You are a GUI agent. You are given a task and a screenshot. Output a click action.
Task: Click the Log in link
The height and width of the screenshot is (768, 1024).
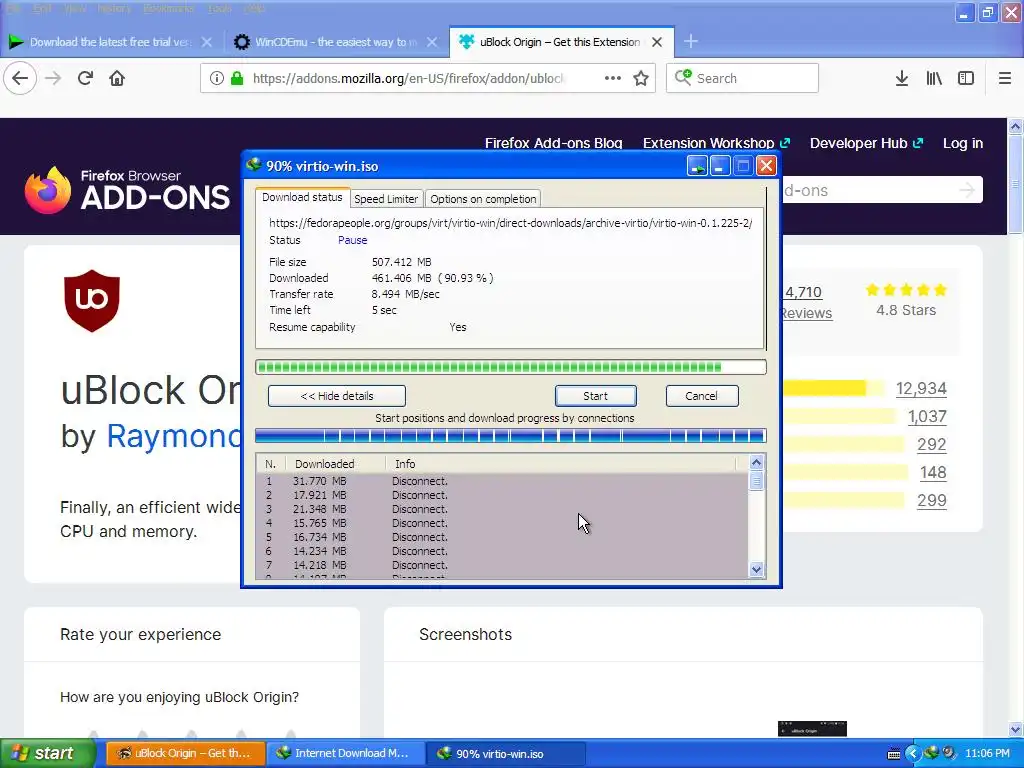click(963, 143)
